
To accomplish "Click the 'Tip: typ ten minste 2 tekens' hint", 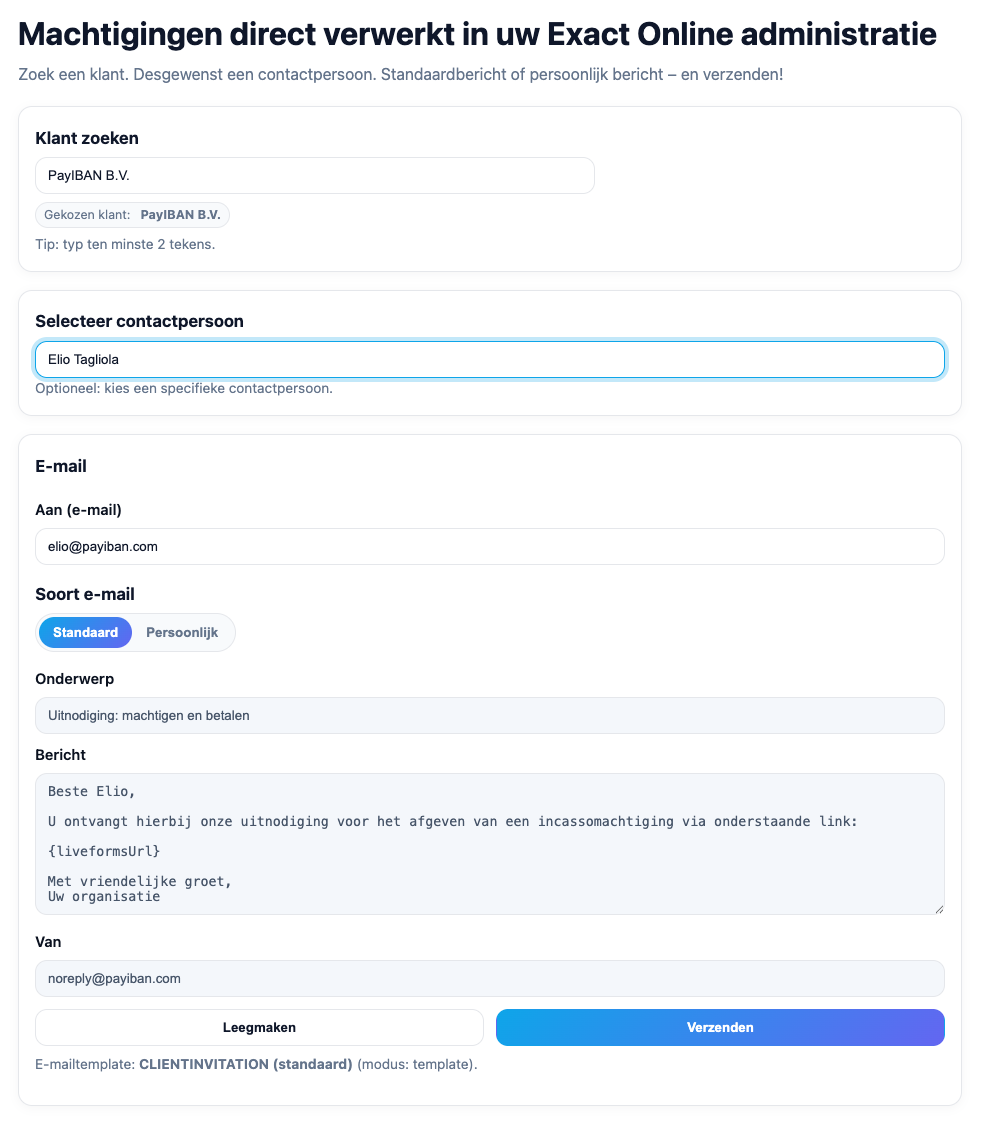I will click(125, 244).
